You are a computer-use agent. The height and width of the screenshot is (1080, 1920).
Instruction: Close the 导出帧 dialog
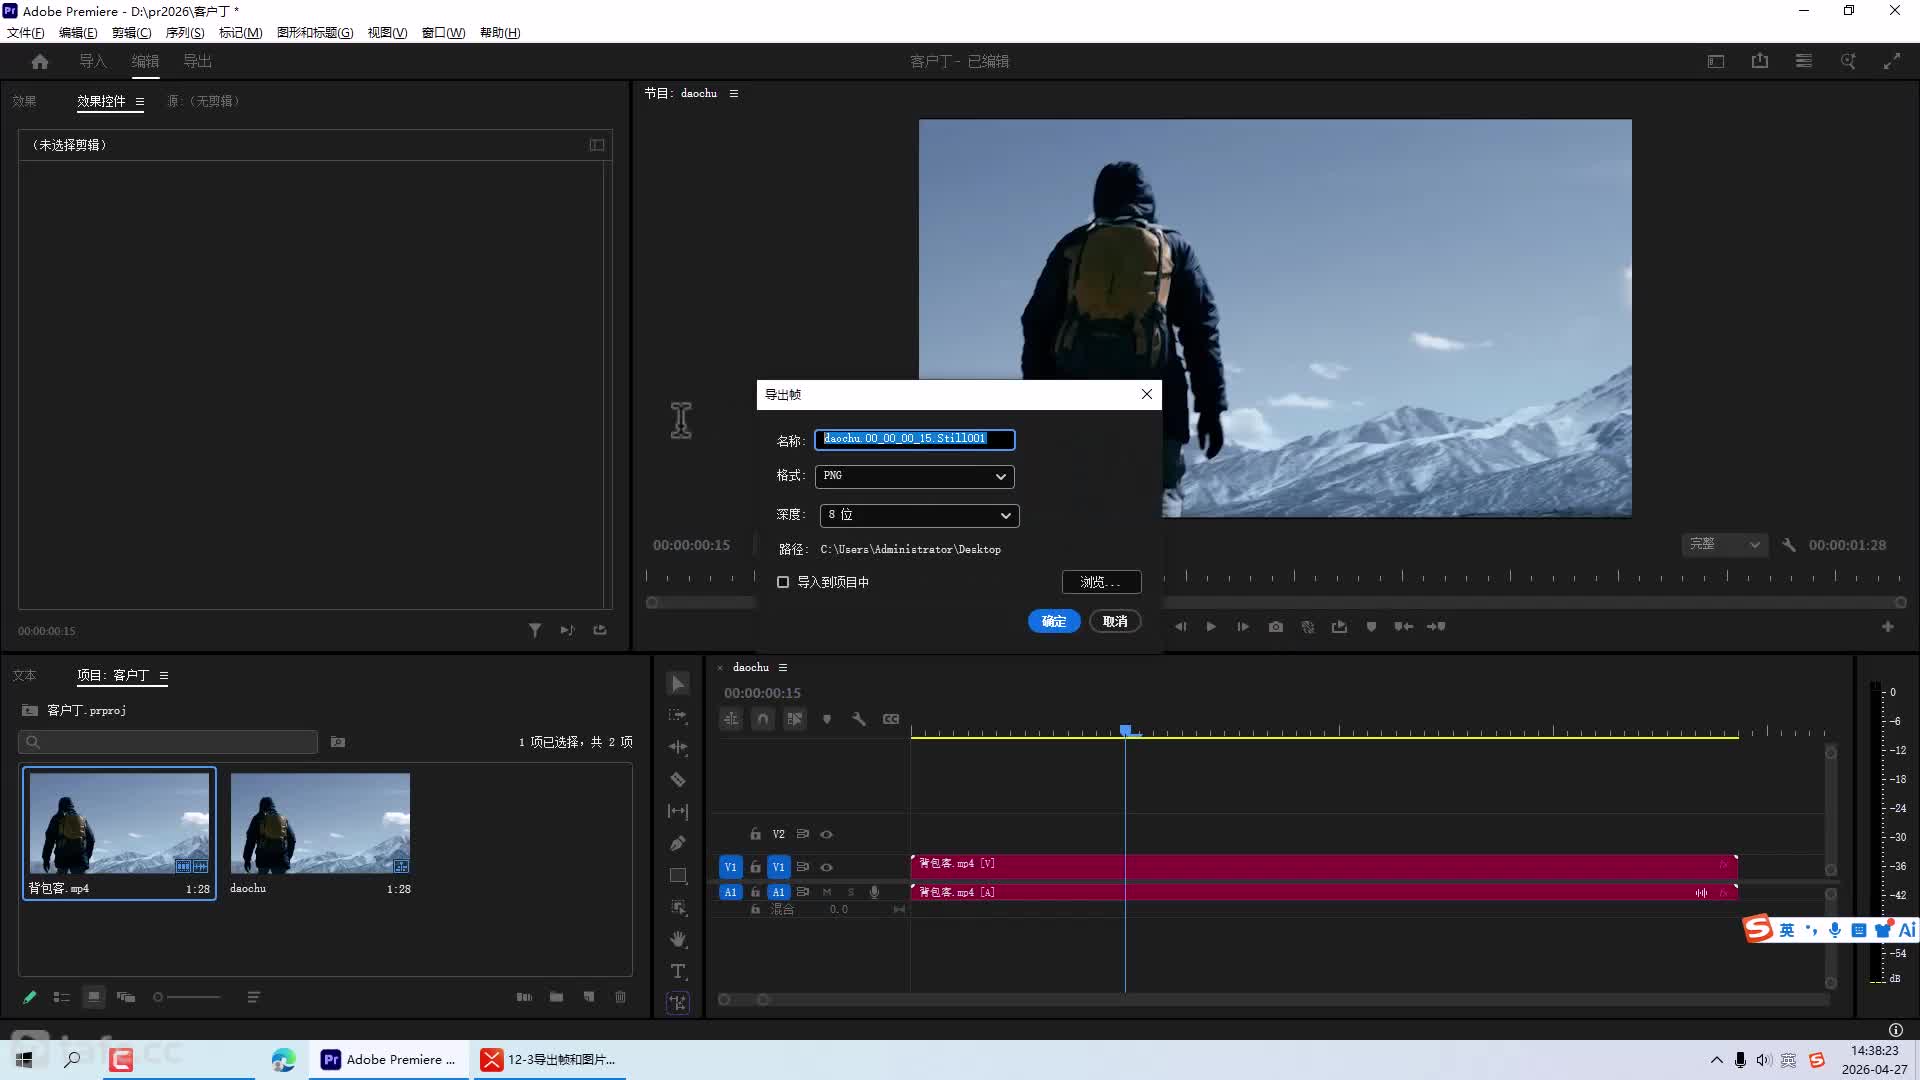pos(1147,394)
